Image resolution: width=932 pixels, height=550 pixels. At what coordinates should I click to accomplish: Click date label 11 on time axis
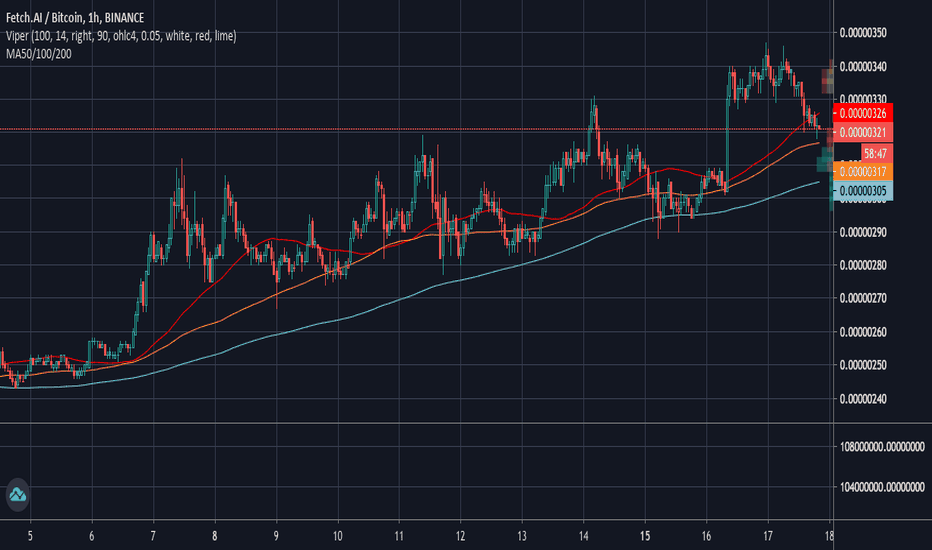click(x=399, y=536)
